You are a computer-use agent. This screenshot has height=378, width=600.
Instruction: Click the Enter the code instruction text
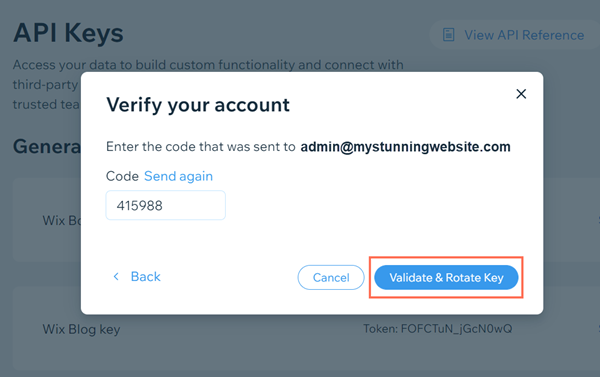pos(201,147)
